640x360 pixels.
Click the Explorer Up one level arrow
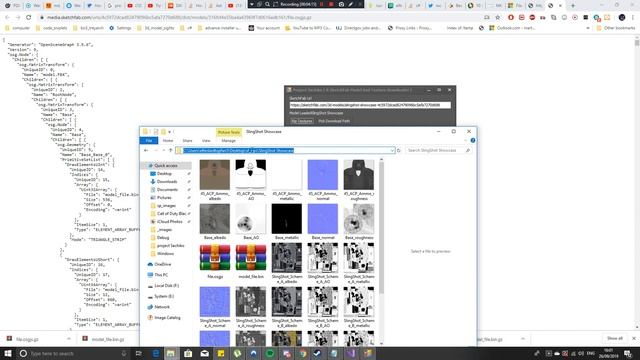pos(171,151)
